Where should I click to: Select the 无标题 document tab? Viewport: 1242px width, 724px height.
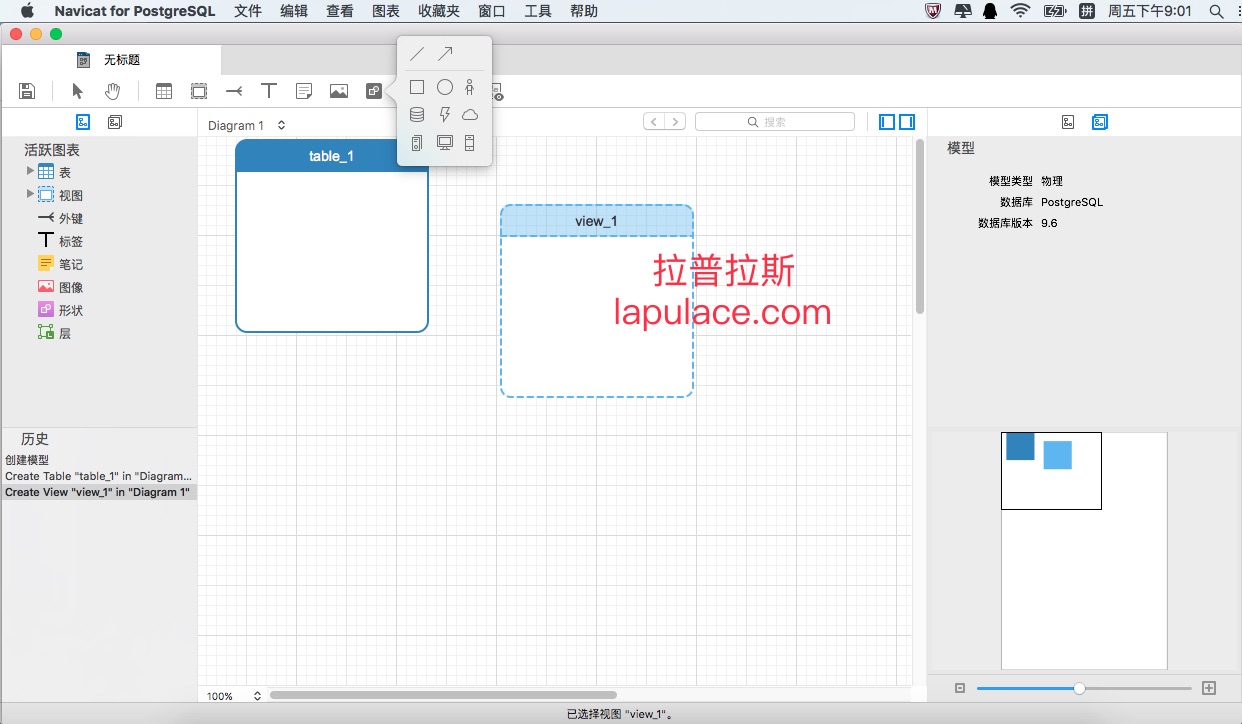[x=110, y=60]
